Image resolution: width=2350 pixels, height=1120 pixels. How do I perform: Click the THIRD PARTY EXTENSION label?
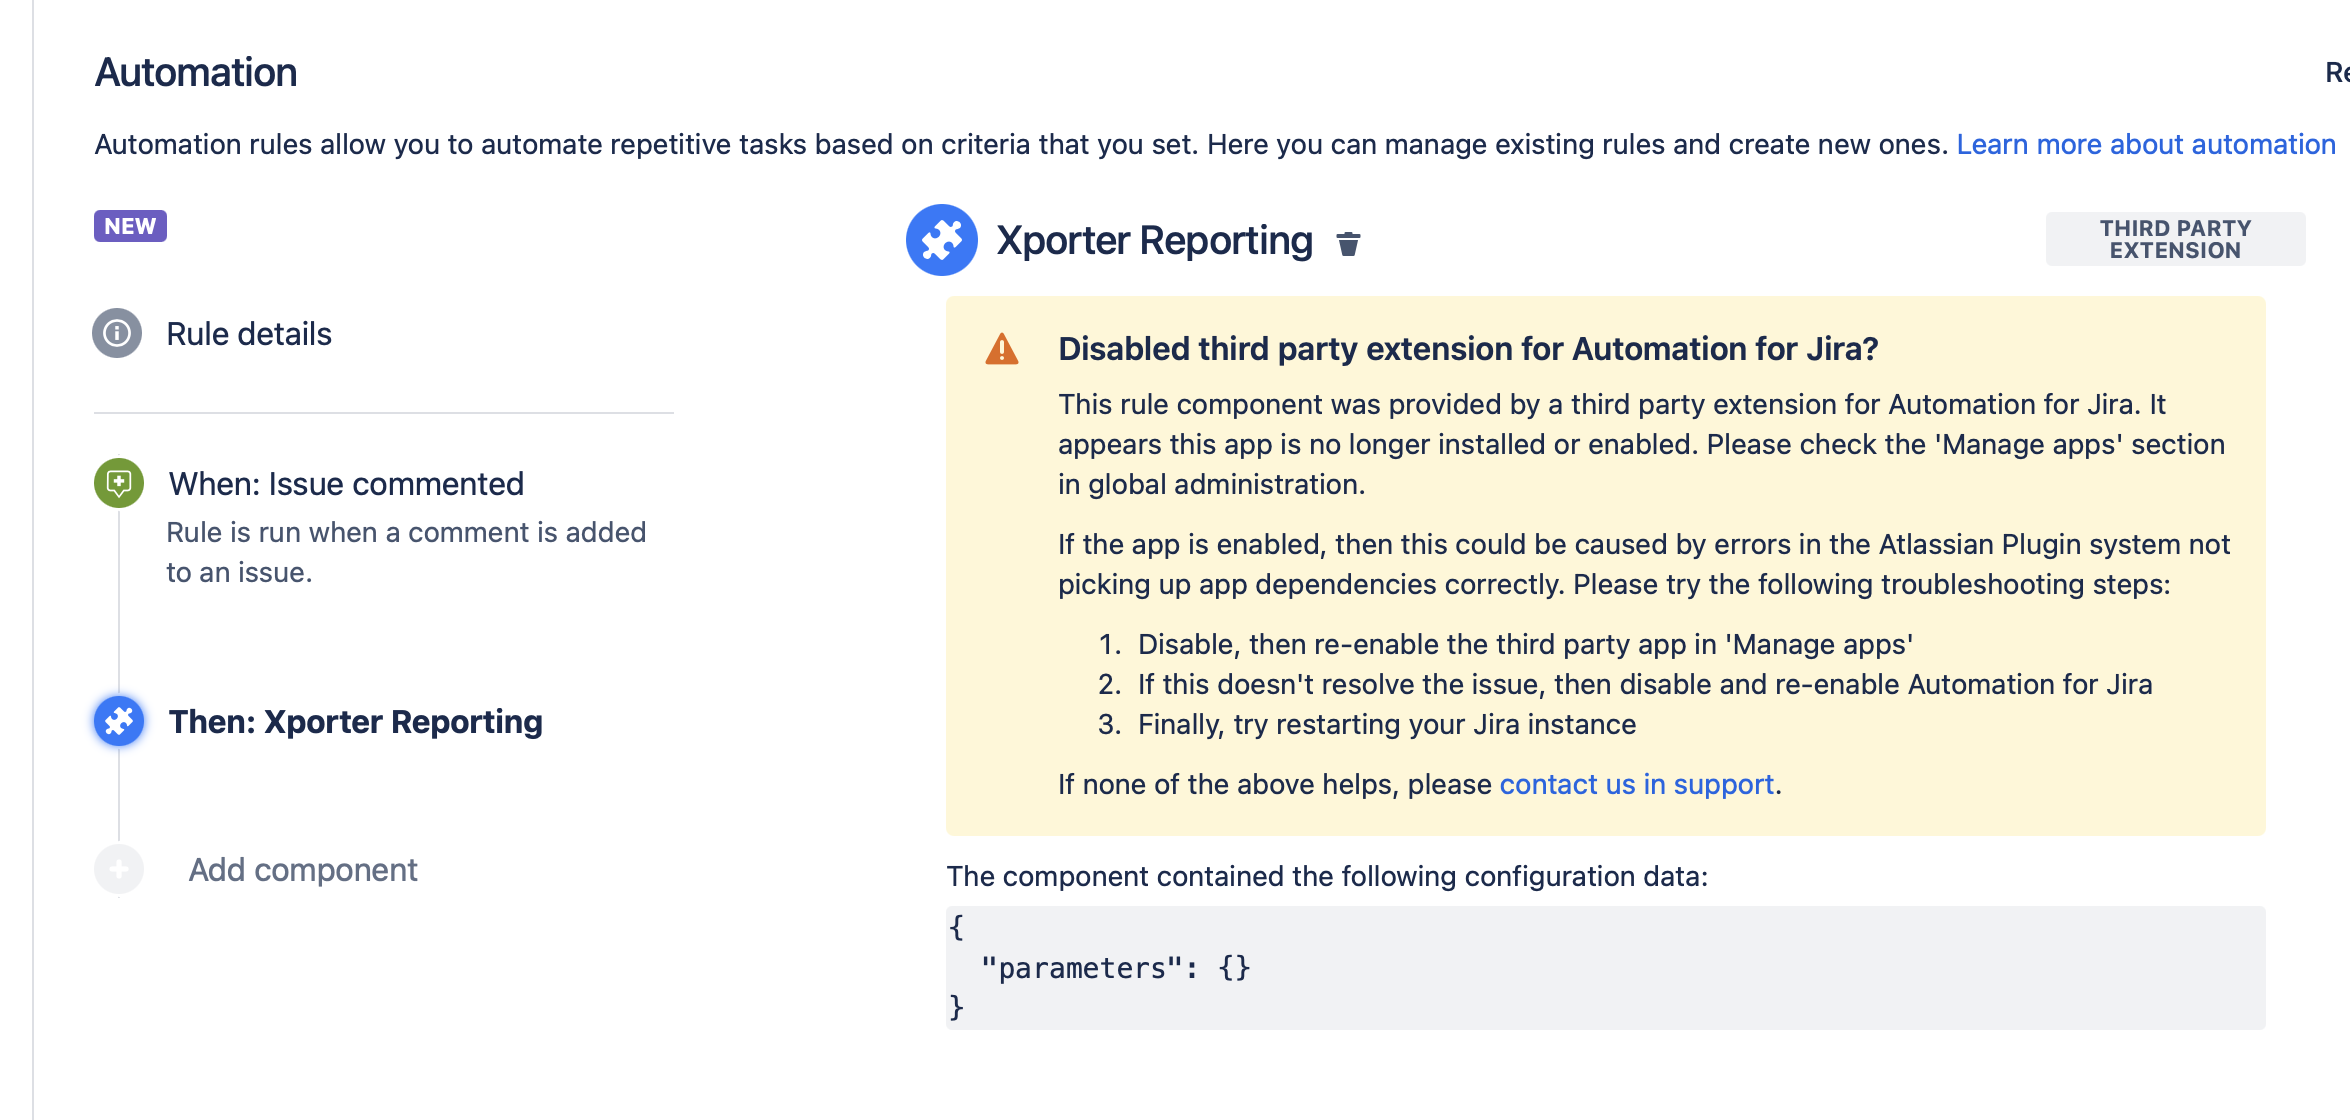pyautogui.click(x=2175, y=240)
